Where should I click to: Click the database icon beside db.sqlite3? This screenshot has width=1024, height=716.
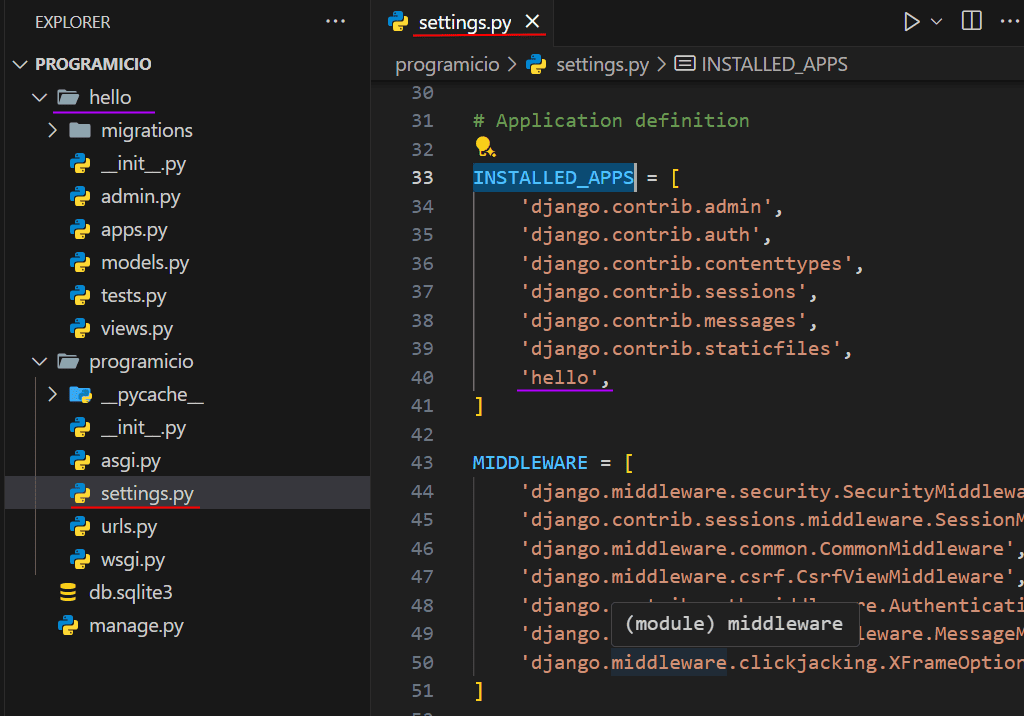pos(68,592)
